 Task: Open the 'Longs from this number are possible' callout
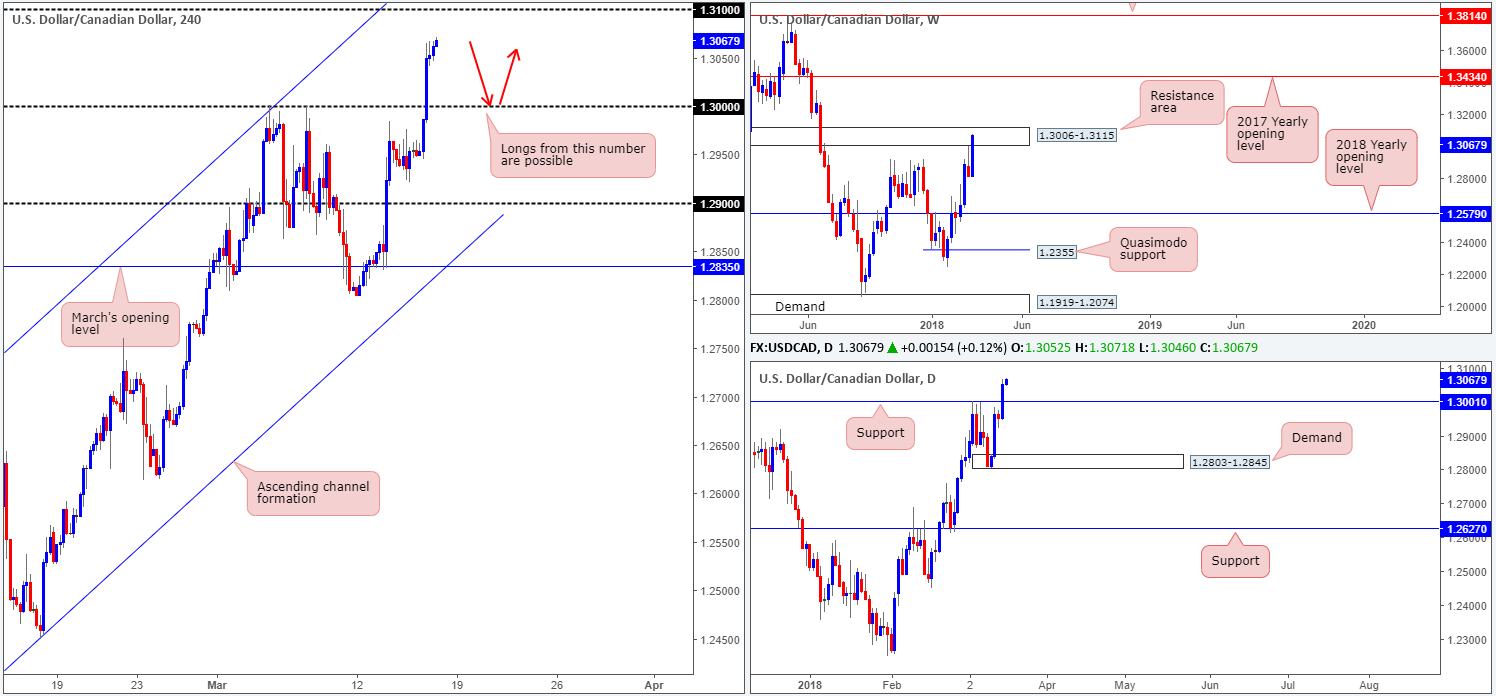coord(572,155)
